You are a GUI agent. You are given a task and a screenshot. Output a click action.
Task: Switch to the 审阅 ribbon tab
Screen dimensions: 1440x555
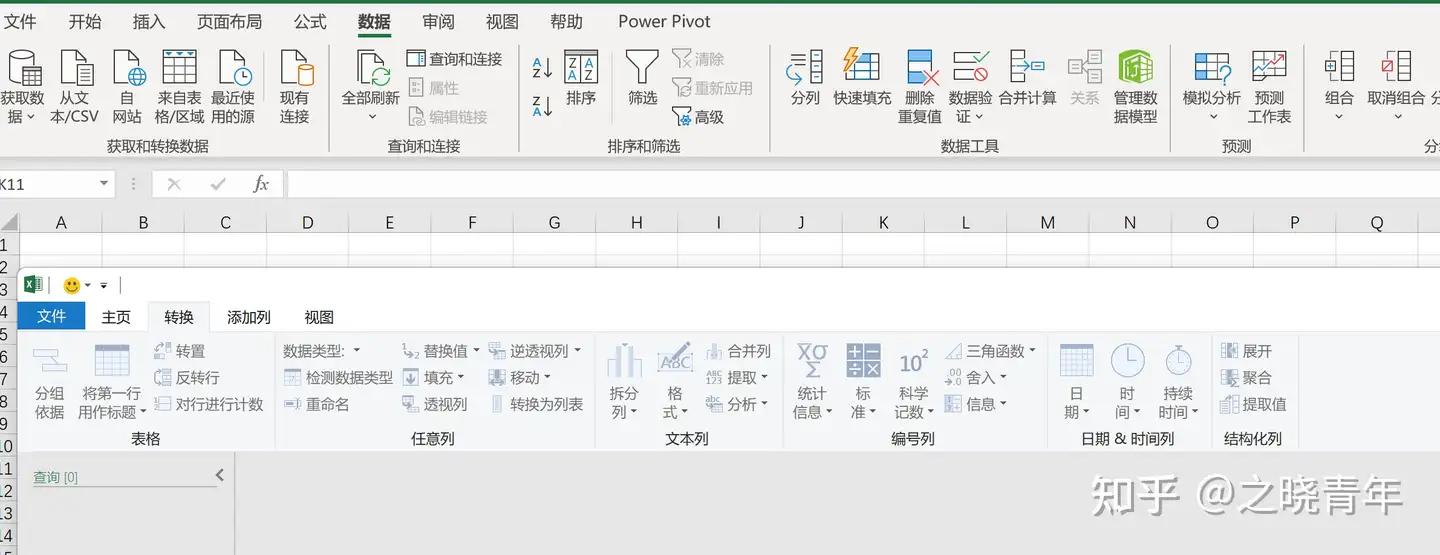tap(438, 21)
